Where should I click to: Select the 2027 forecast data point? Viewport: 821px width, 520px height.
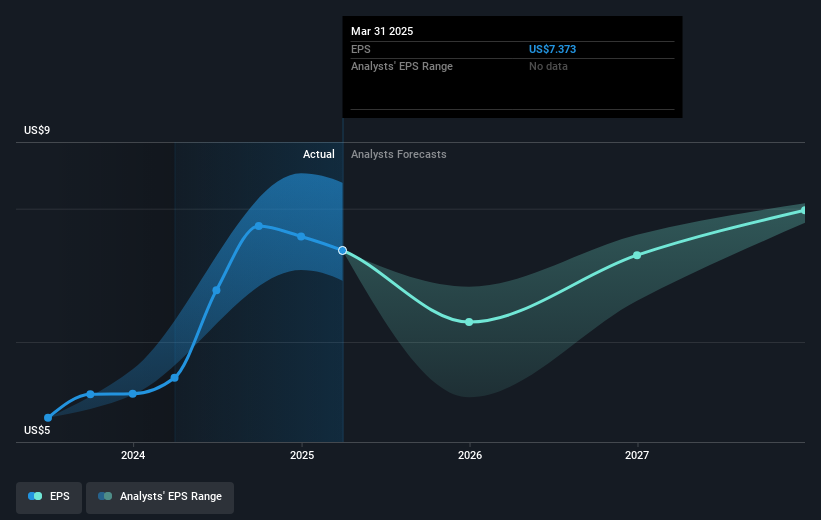637,256
